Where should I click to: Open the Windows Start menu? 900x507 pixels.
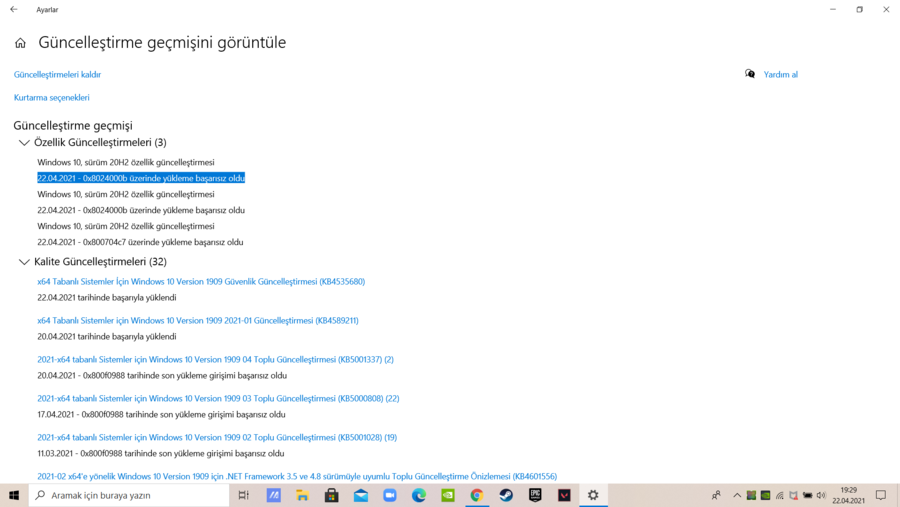[14, 495]
